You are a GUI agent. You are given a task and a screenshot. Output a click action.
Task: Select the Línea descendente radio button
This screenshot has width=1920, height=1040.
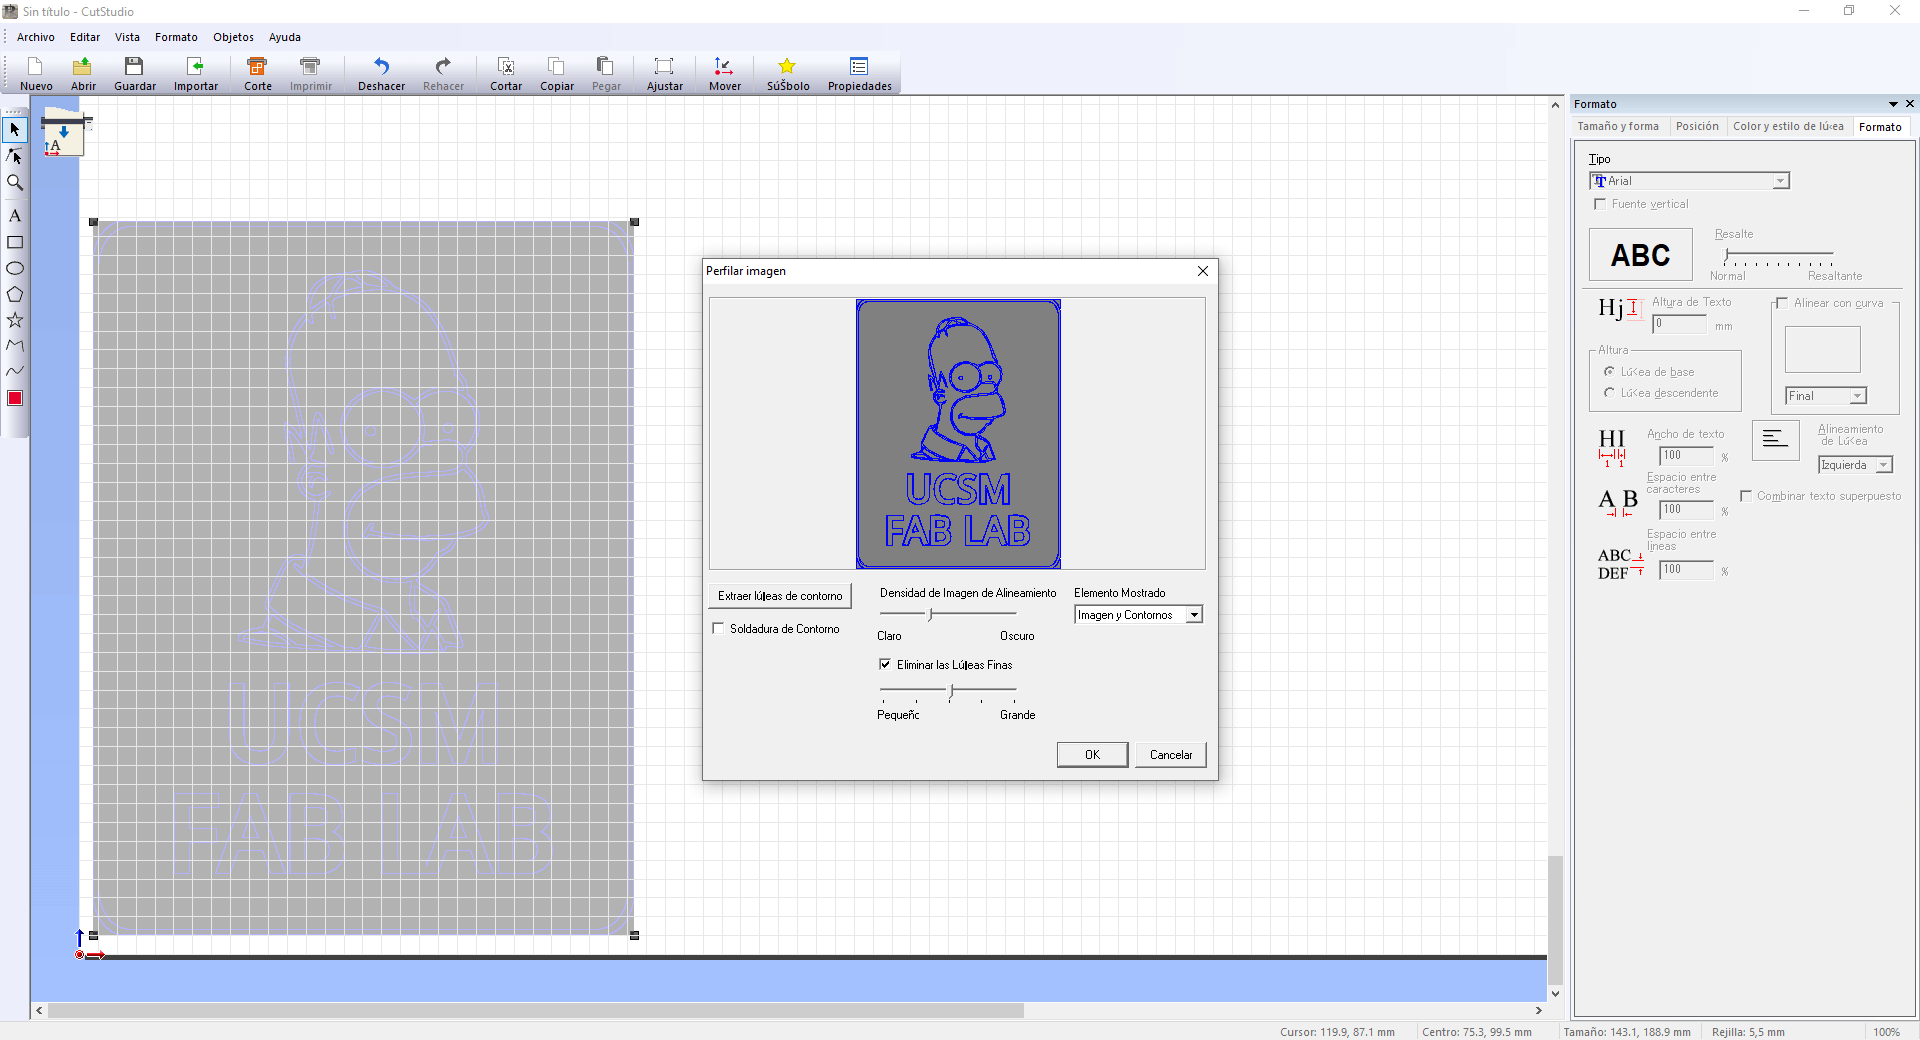coord(1609,393)
